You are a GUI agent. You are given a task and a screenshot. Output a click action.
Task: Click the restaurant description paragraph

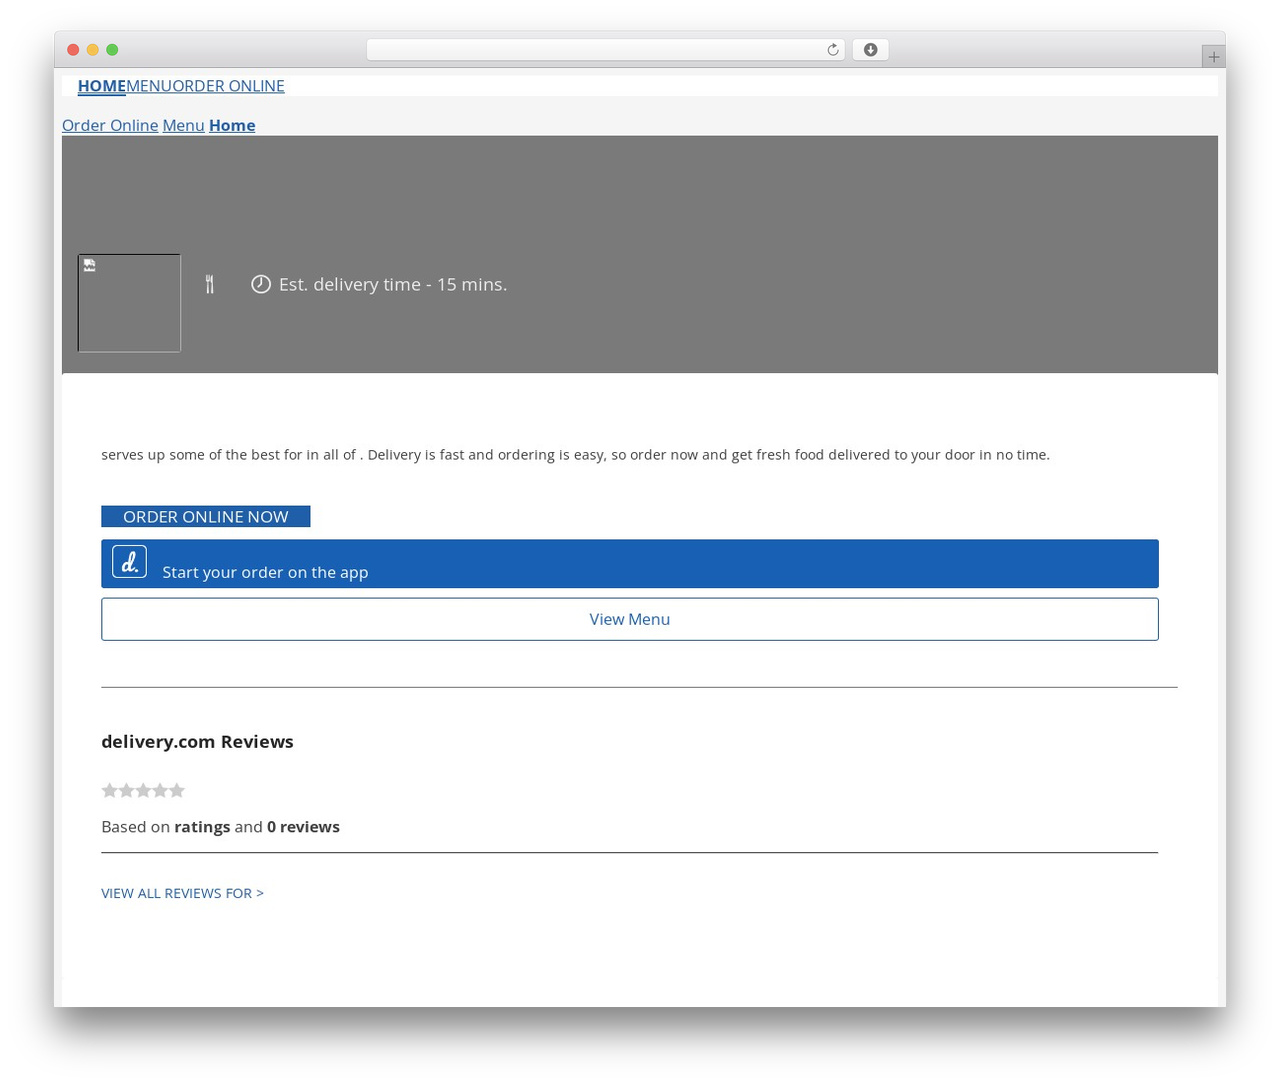[x=576, y=455]
